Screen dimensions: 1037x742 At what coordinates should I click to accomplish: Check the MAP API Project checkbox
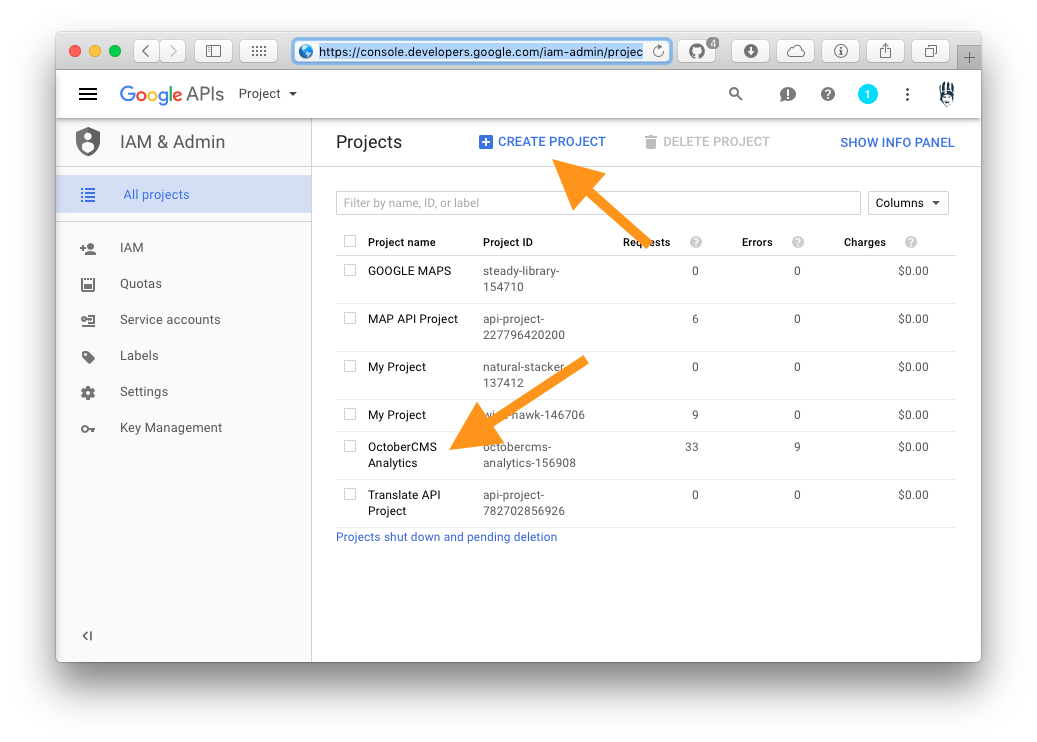[350, 318]
